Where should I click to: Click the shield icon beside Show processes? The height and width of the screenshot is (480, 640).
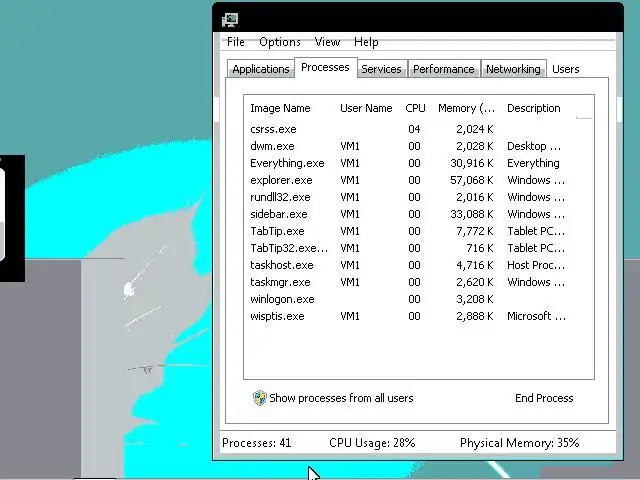tap(260, 398)
